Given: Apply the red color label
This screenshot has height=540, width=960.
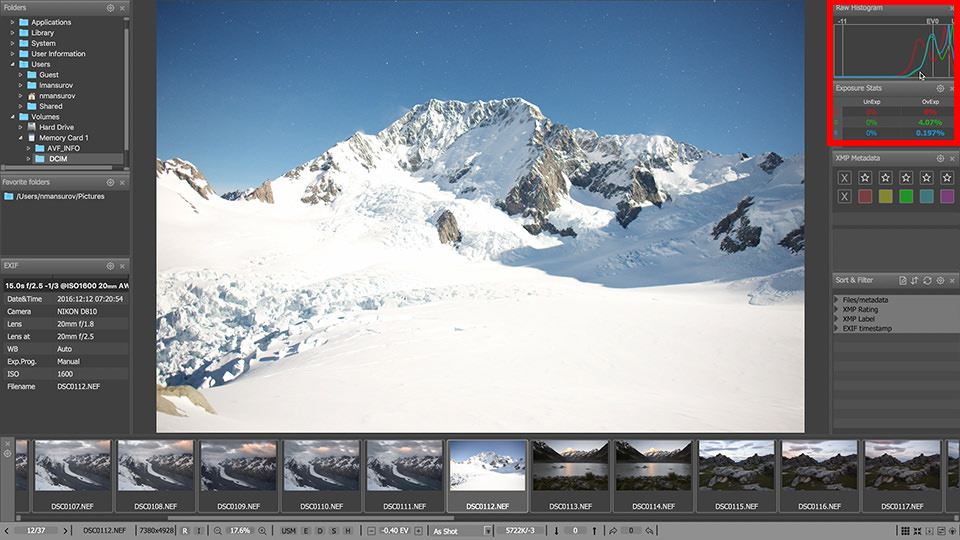Looking at the screenshot, I should [865, 196].
